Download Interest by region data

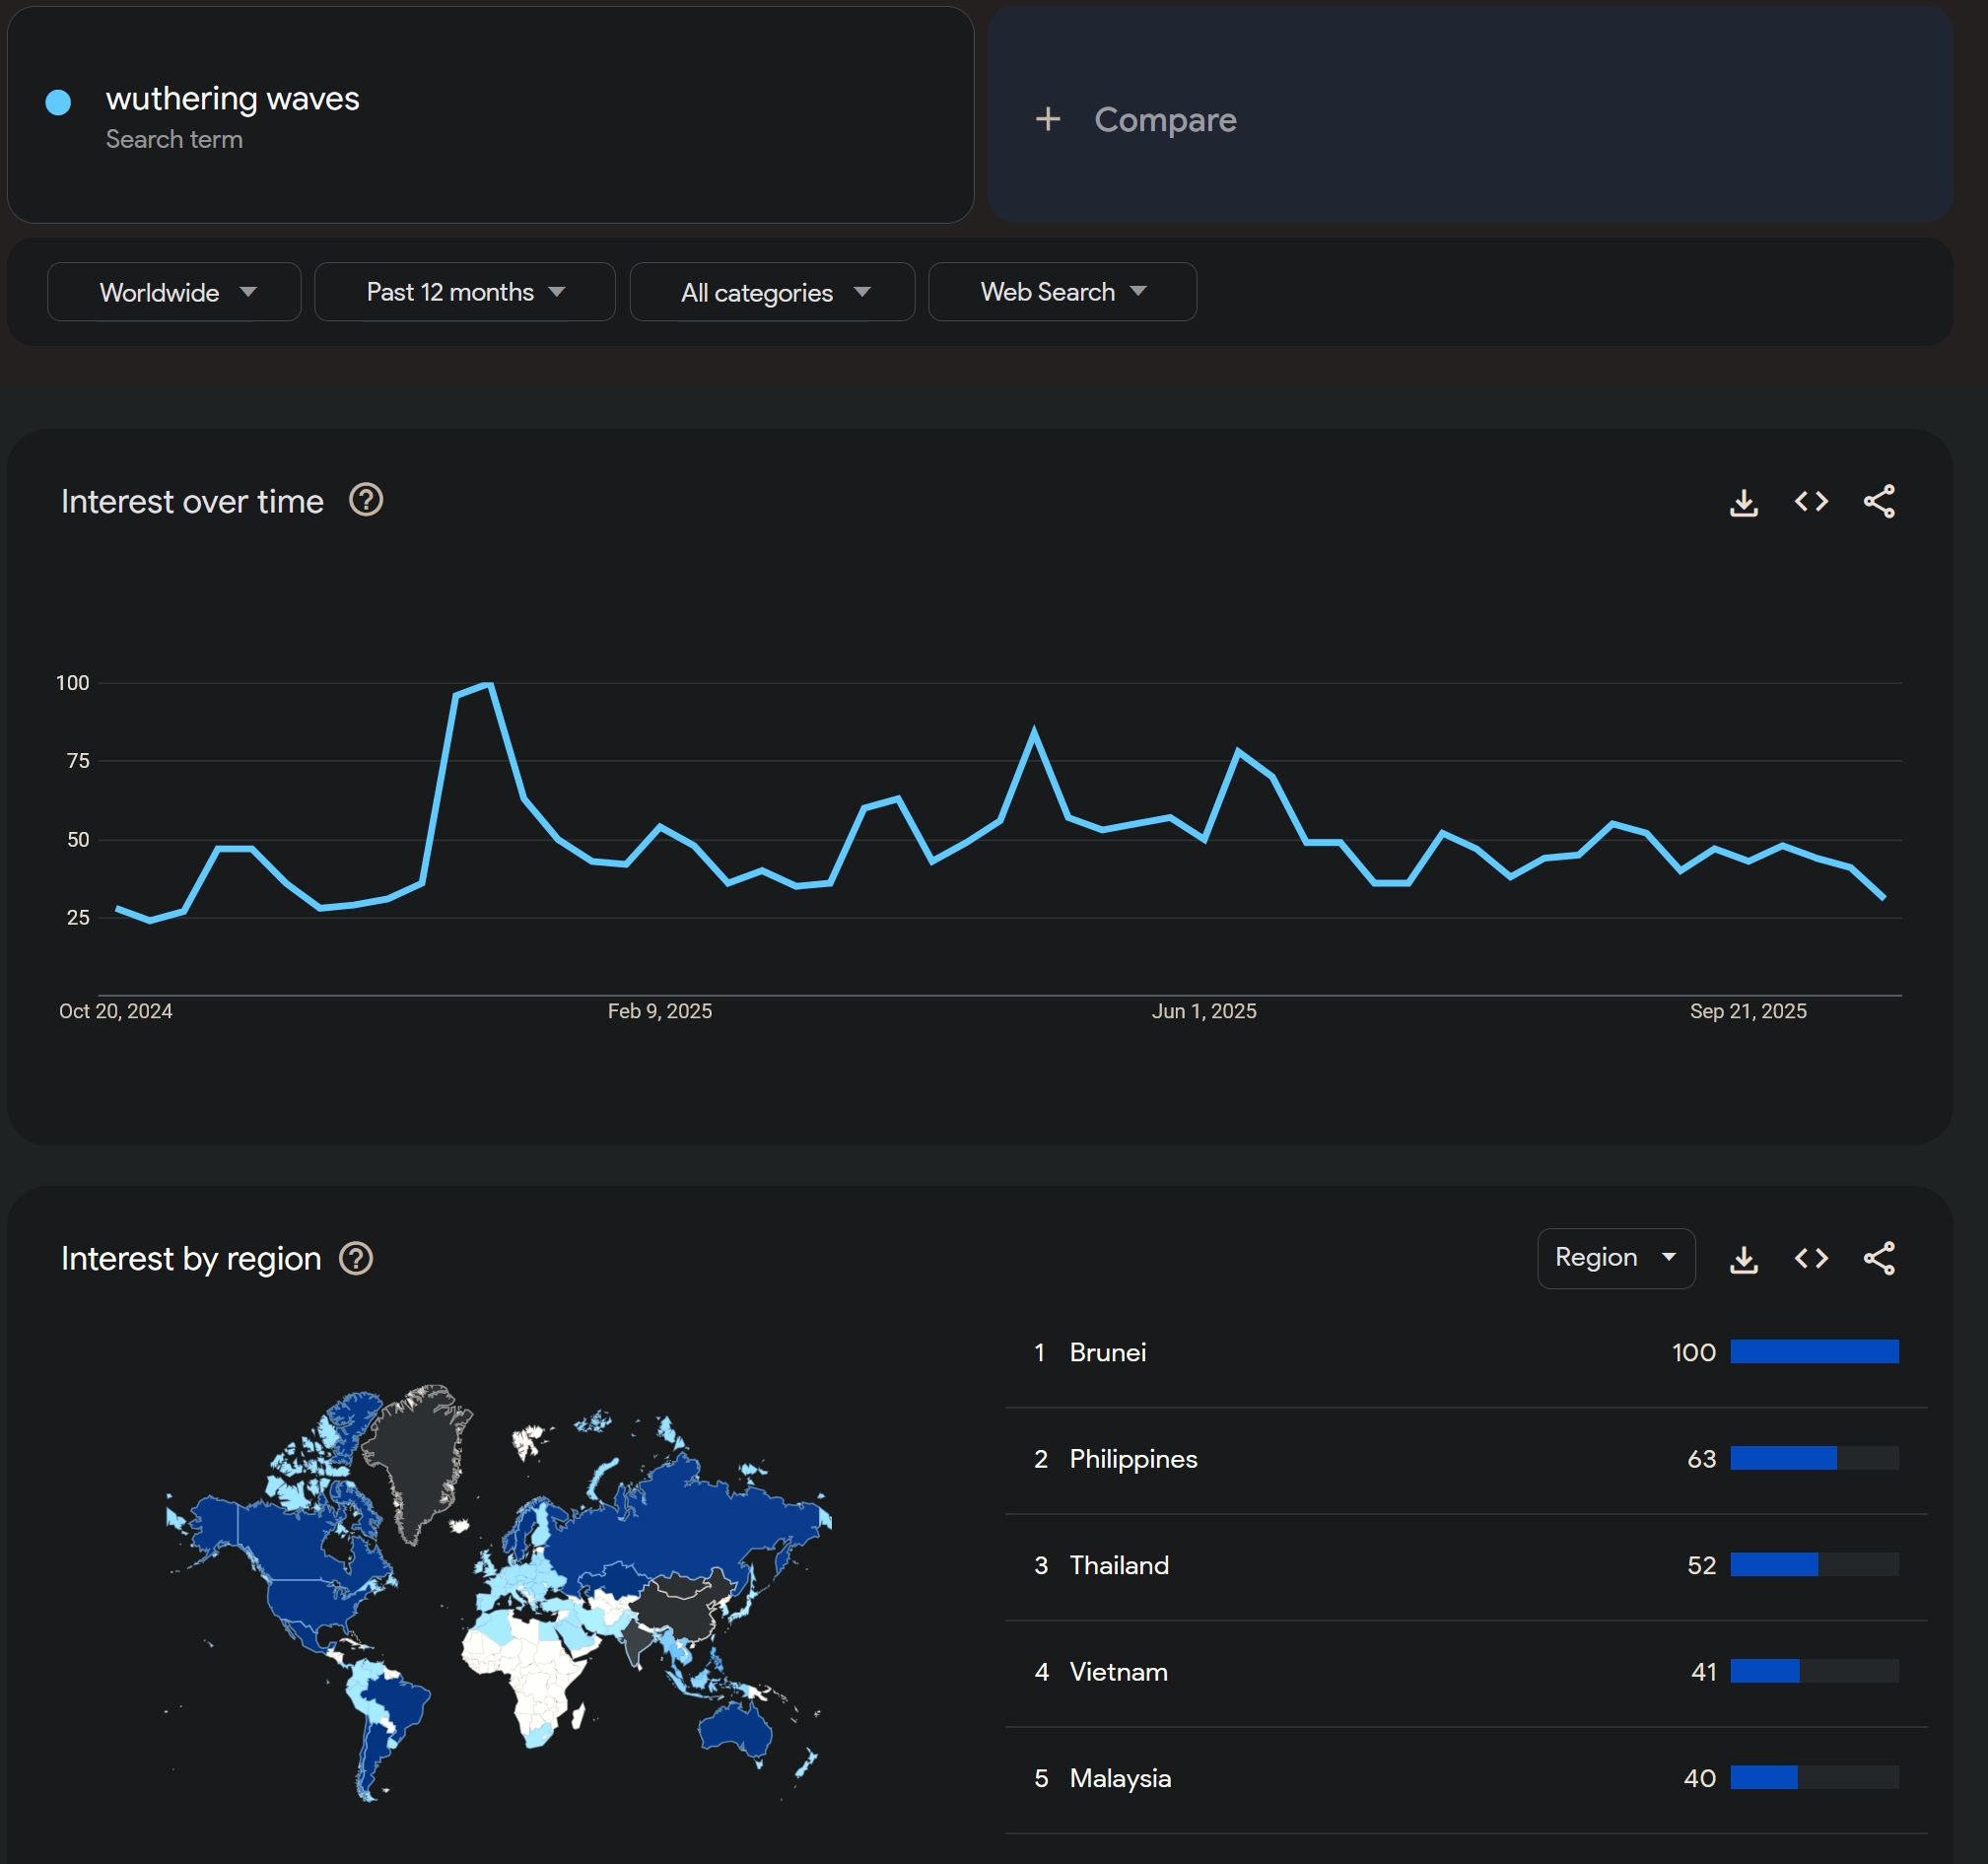pos(1743,1259)
